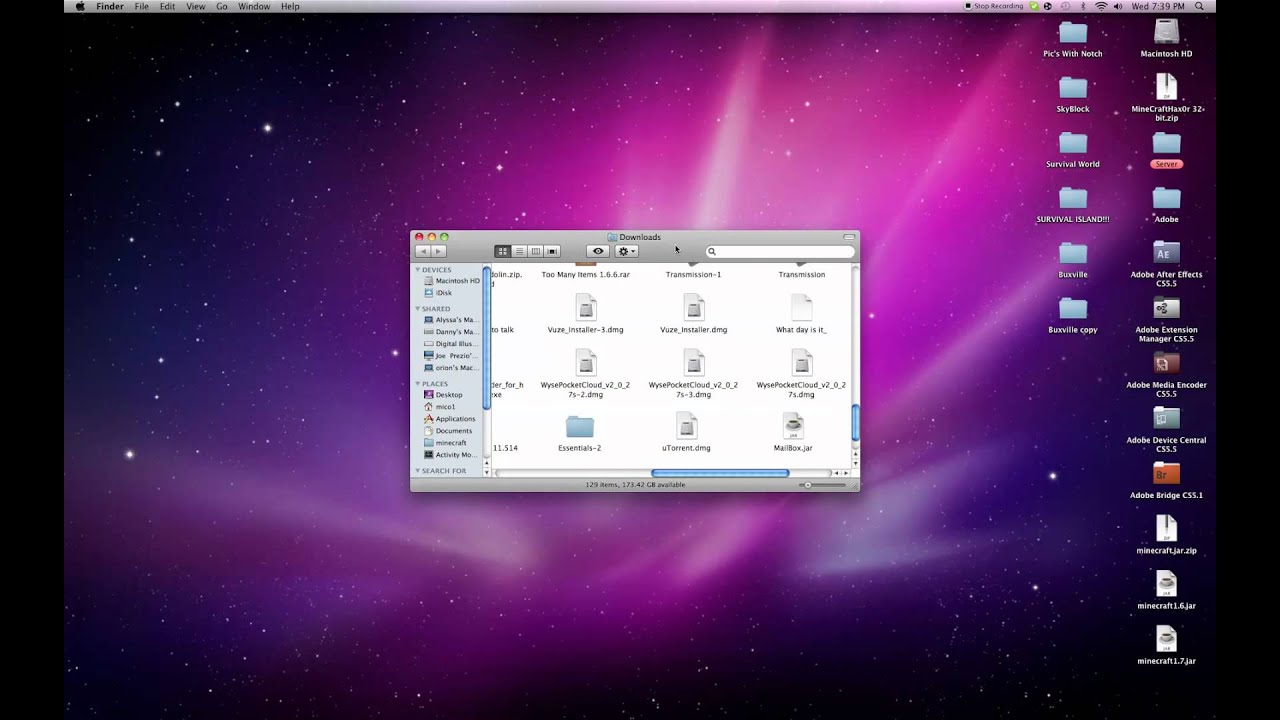Screen dimensions: 1280x720
Task: Select the WysePocketCloud_v2_0_27s-2.dmg icon
Action: (x=586, y=362)
